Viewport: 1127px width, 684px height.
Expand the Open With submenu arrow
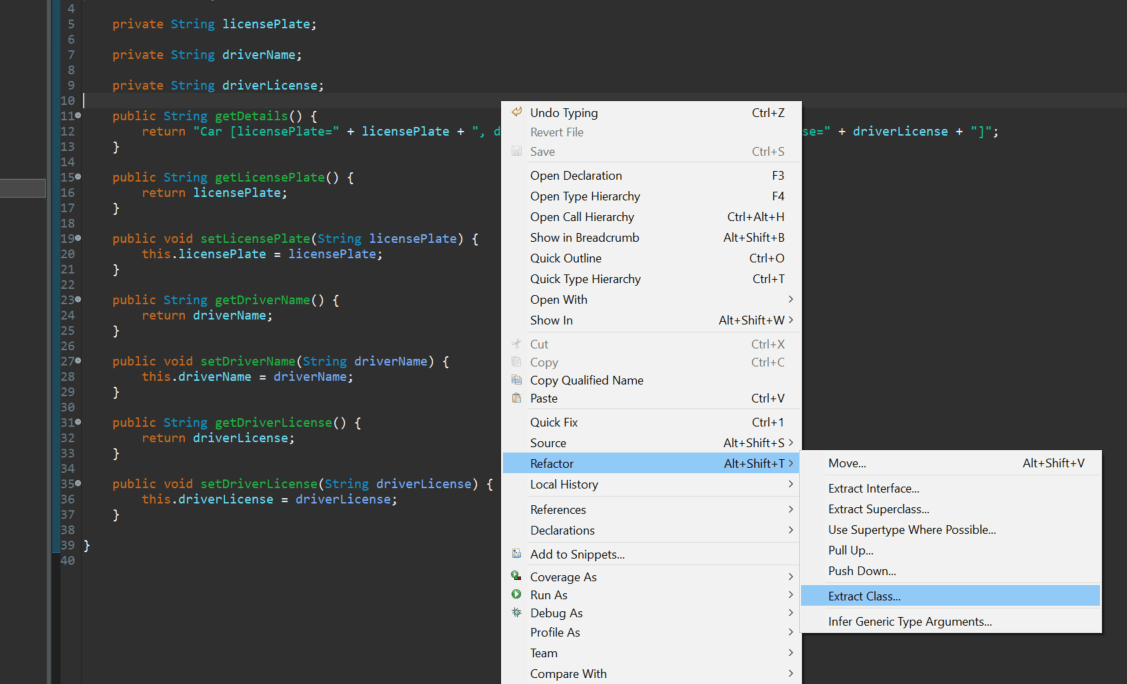(x=791, y=300)
